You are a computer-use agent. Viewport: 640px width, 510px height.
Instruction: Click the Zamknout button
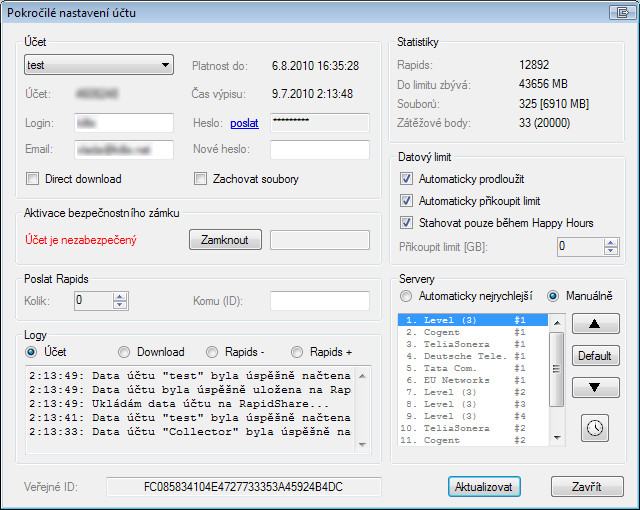225,239
